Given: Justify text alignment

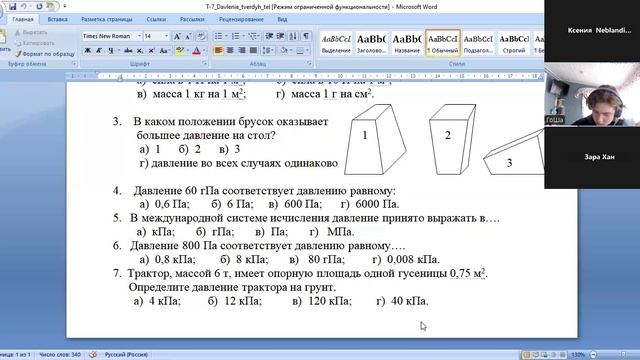Looking at the screenshot, I should [253, 51].
